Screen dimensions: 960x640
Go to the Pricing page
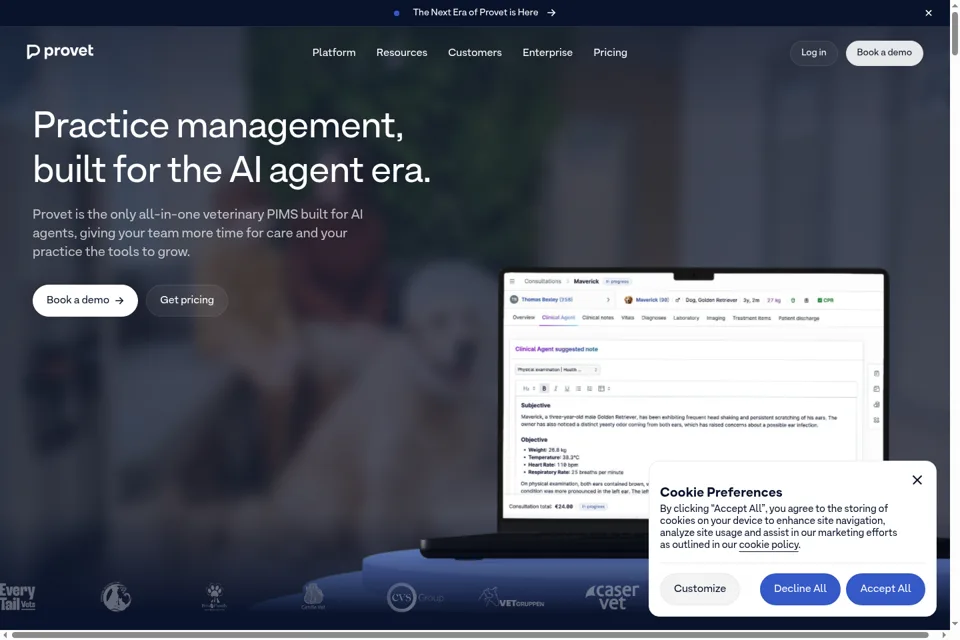pos(610,53)
